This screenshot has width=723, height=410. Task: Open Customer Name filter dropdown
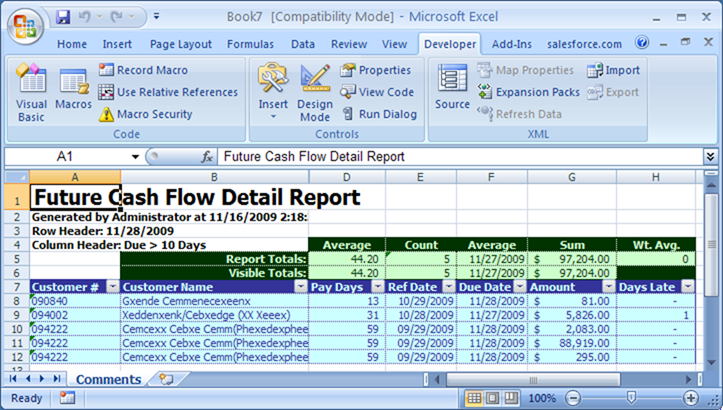click(x=301, y=287)
